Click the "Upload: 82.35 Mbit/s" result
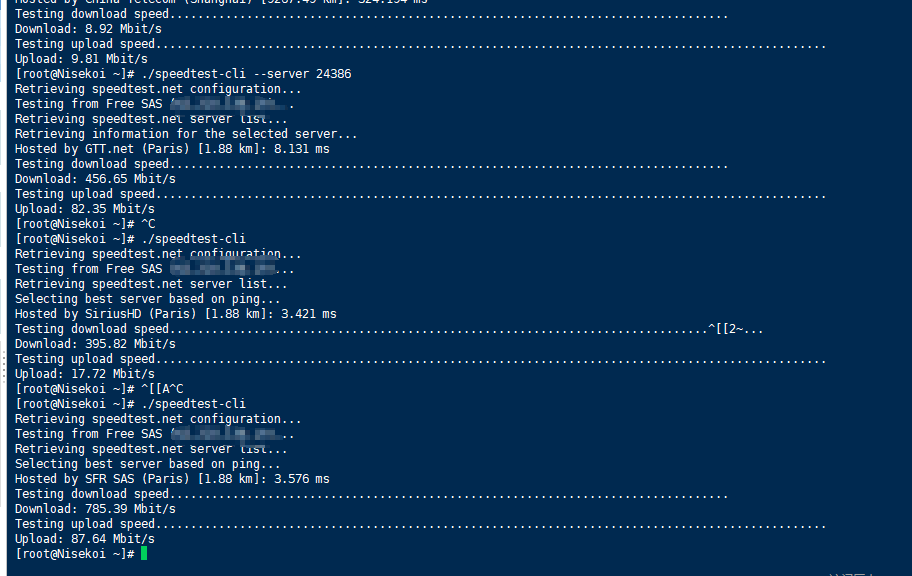 pyautogui.click(x=85, y=209)
